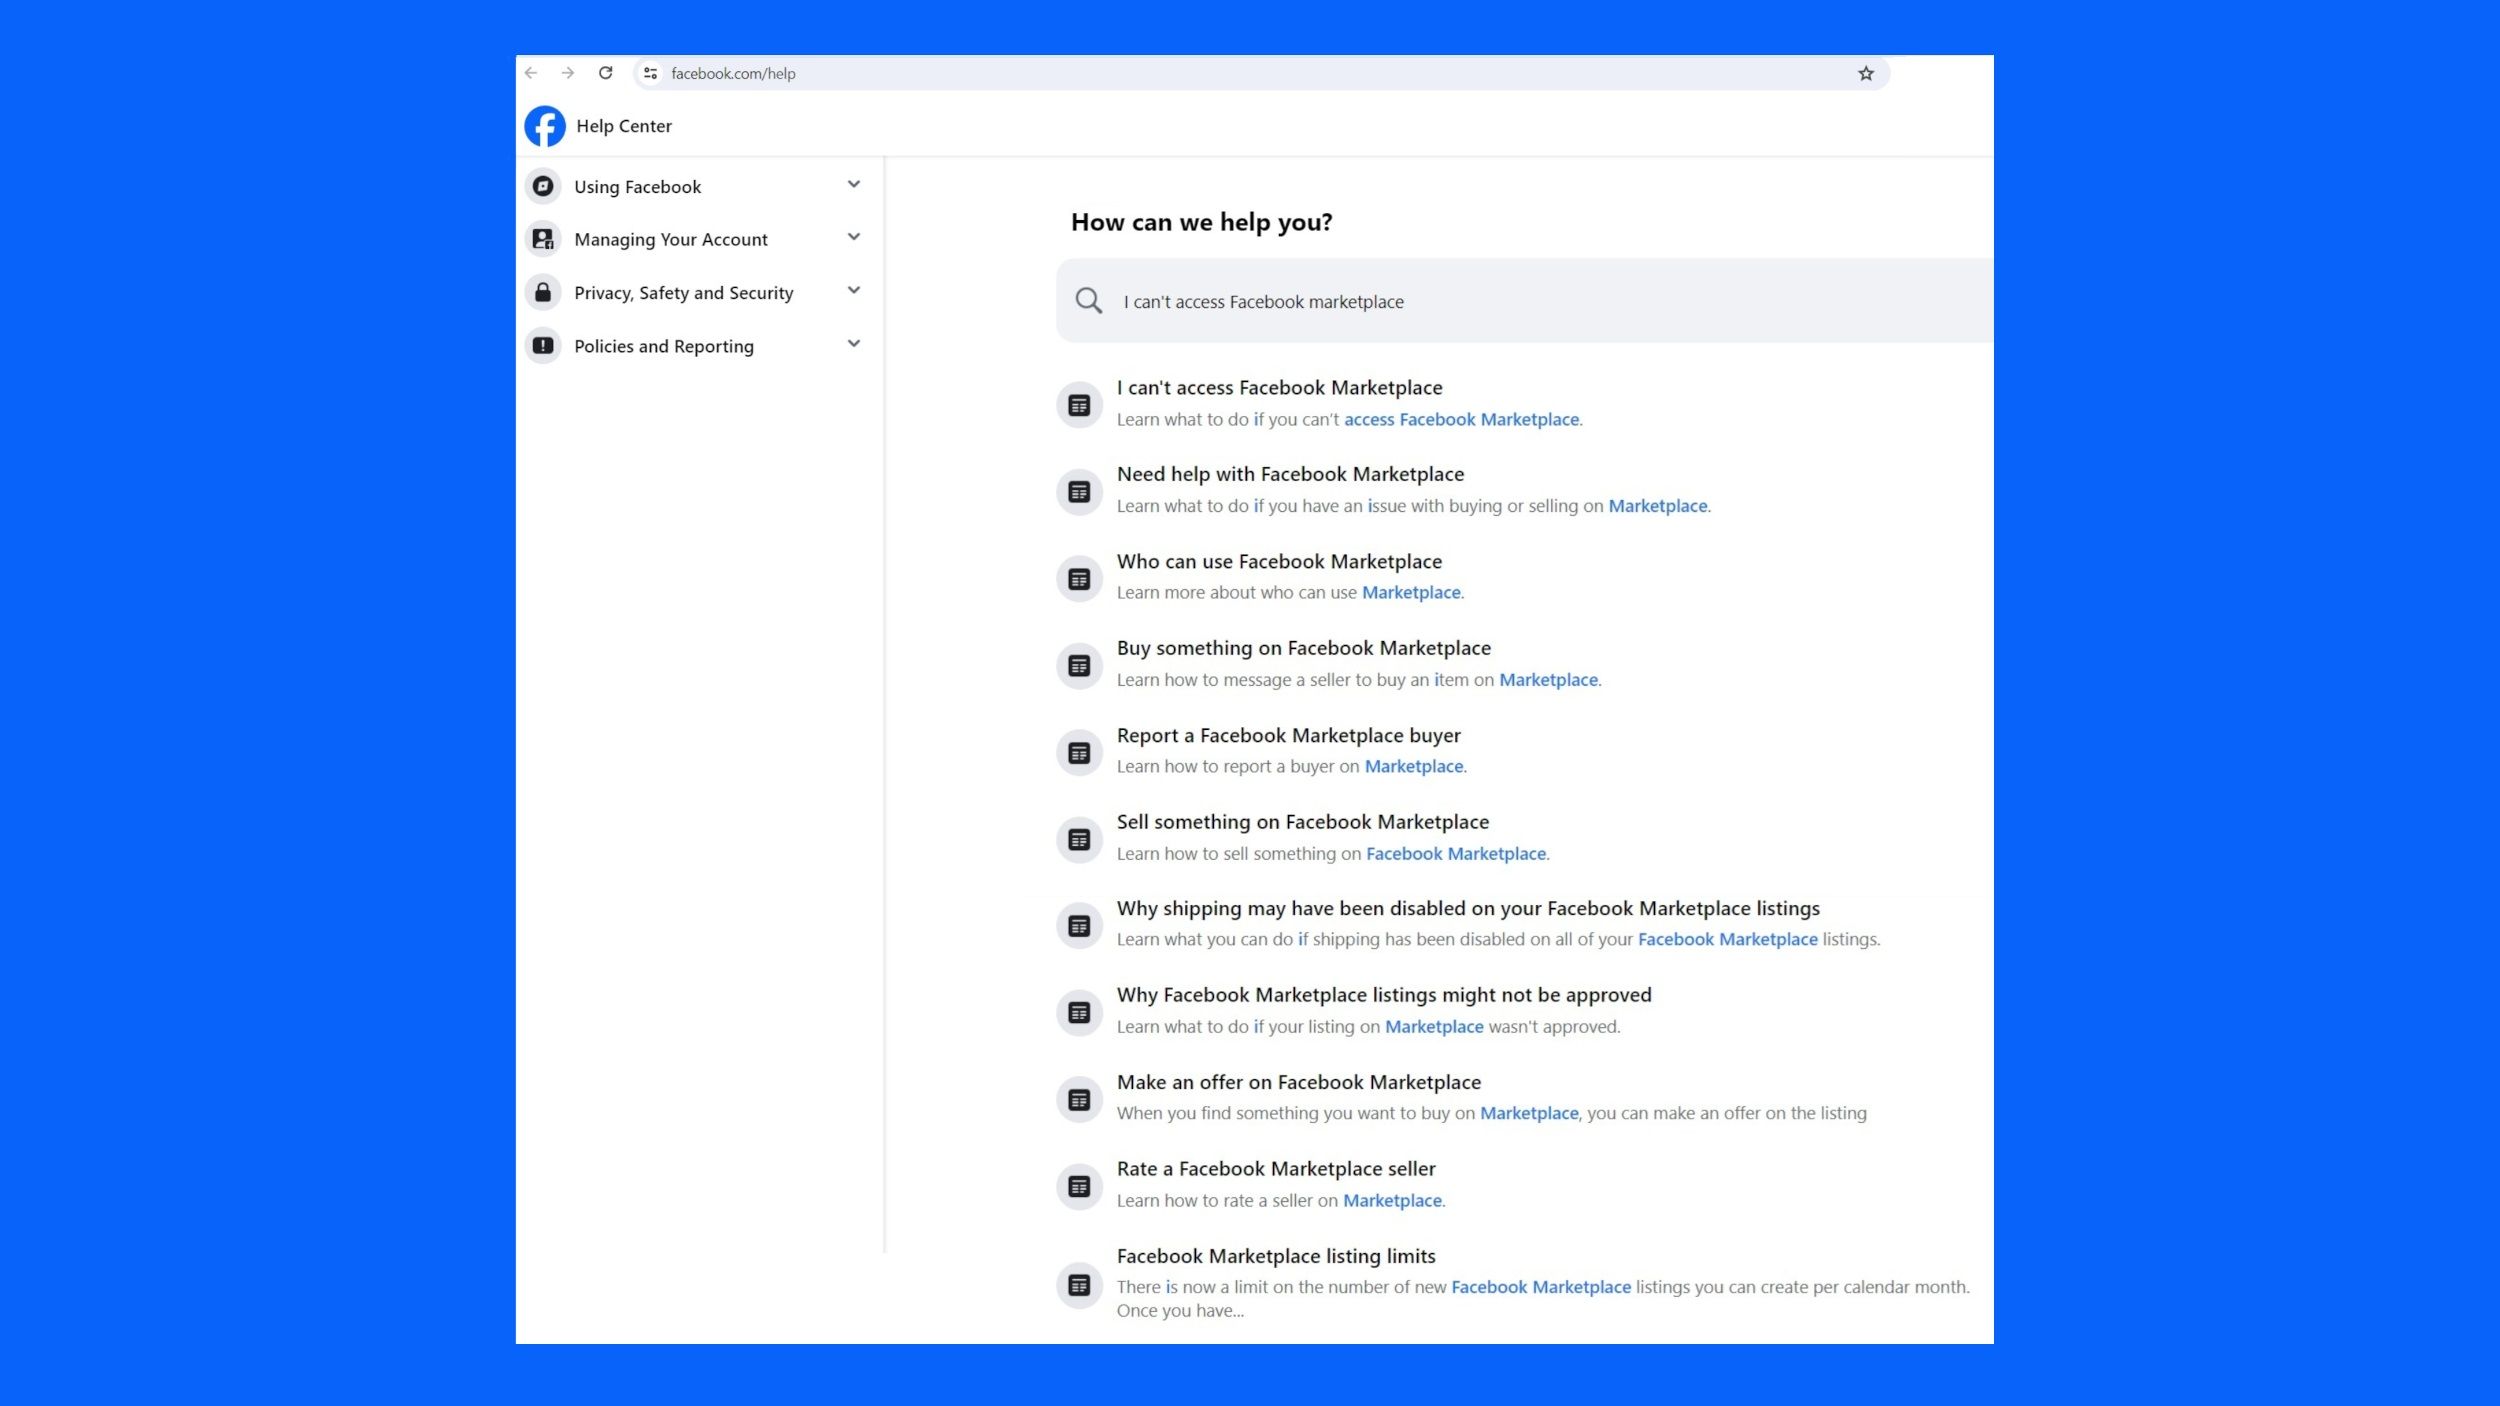Open Need help with Facebook Marketplace article
Viewport: 2500px width, 1406px height.
[1290, 474]
